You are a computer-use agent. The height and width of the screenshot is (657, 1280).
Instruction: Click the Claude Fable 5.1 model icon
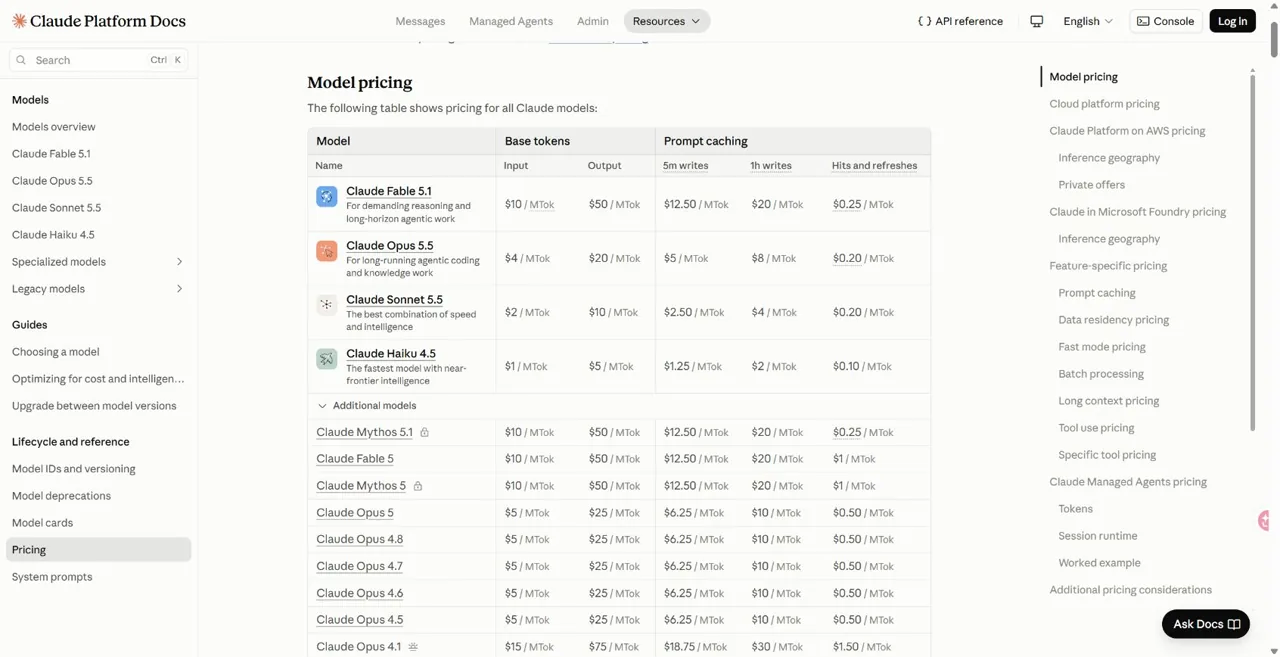pos(327,197)
